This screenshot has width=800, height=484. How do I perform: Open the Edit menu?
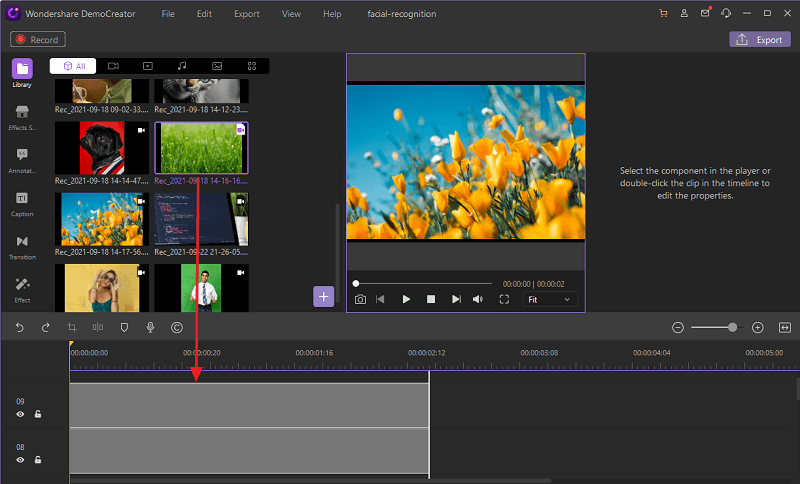click(x=204, y=14)
